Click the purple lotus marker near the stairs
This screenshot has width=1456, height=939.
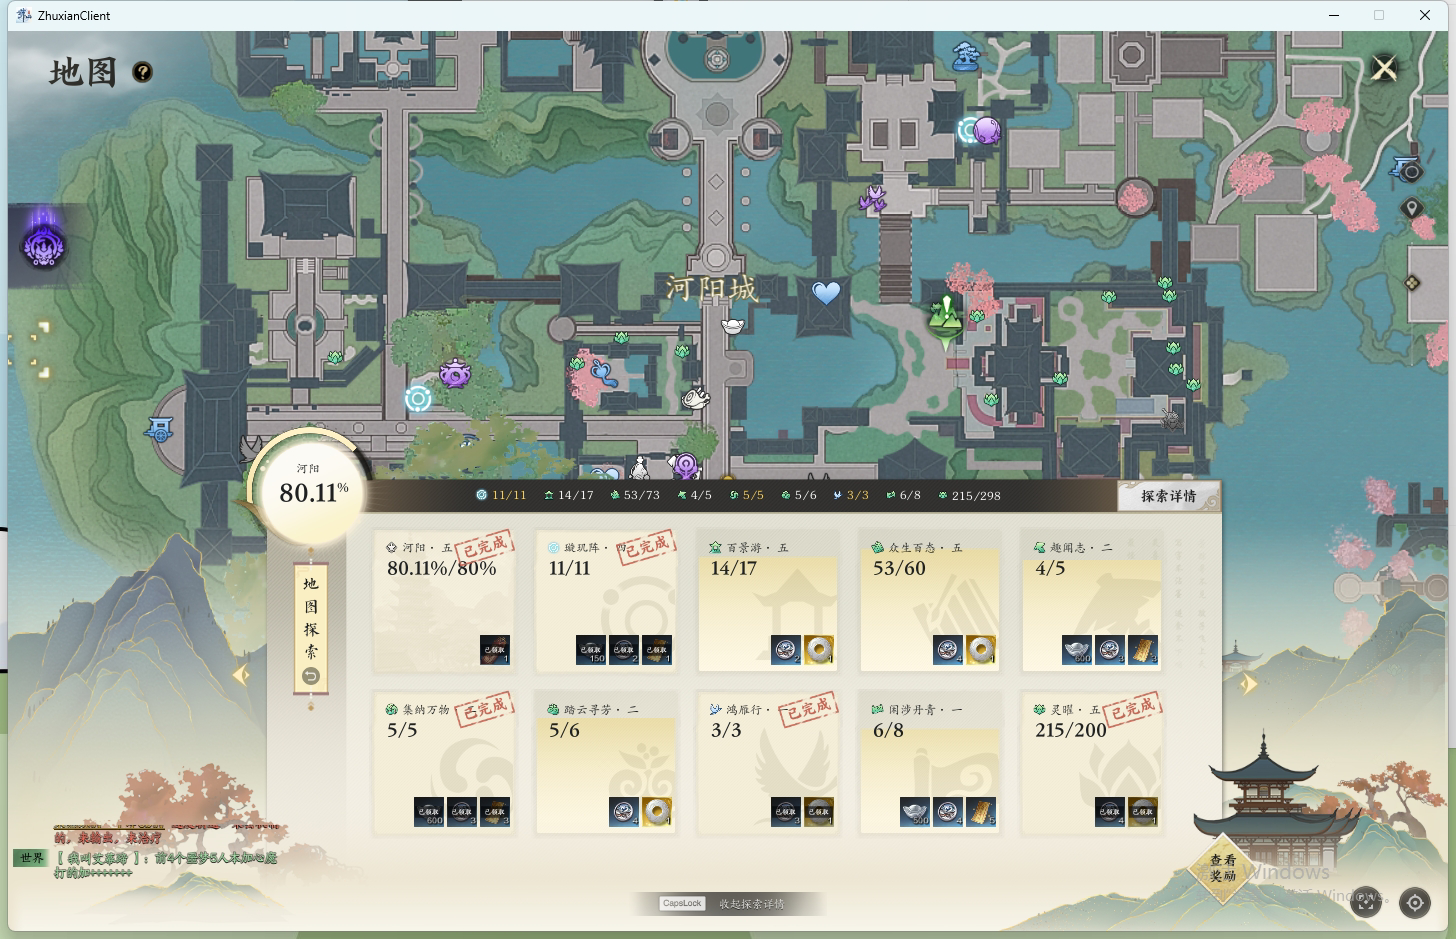tap(873, 198)
